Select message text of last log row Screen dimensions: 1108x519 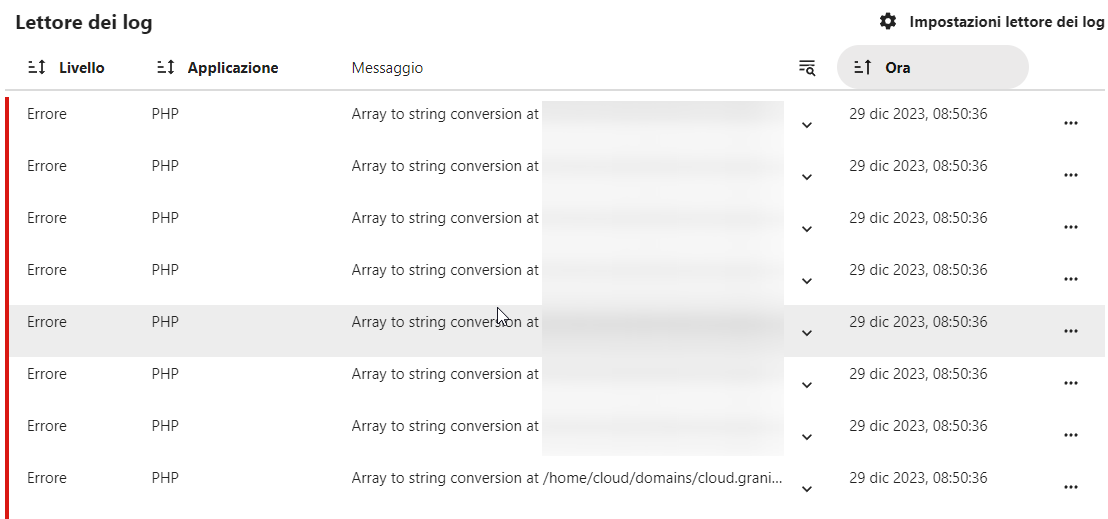click(567, 478)
